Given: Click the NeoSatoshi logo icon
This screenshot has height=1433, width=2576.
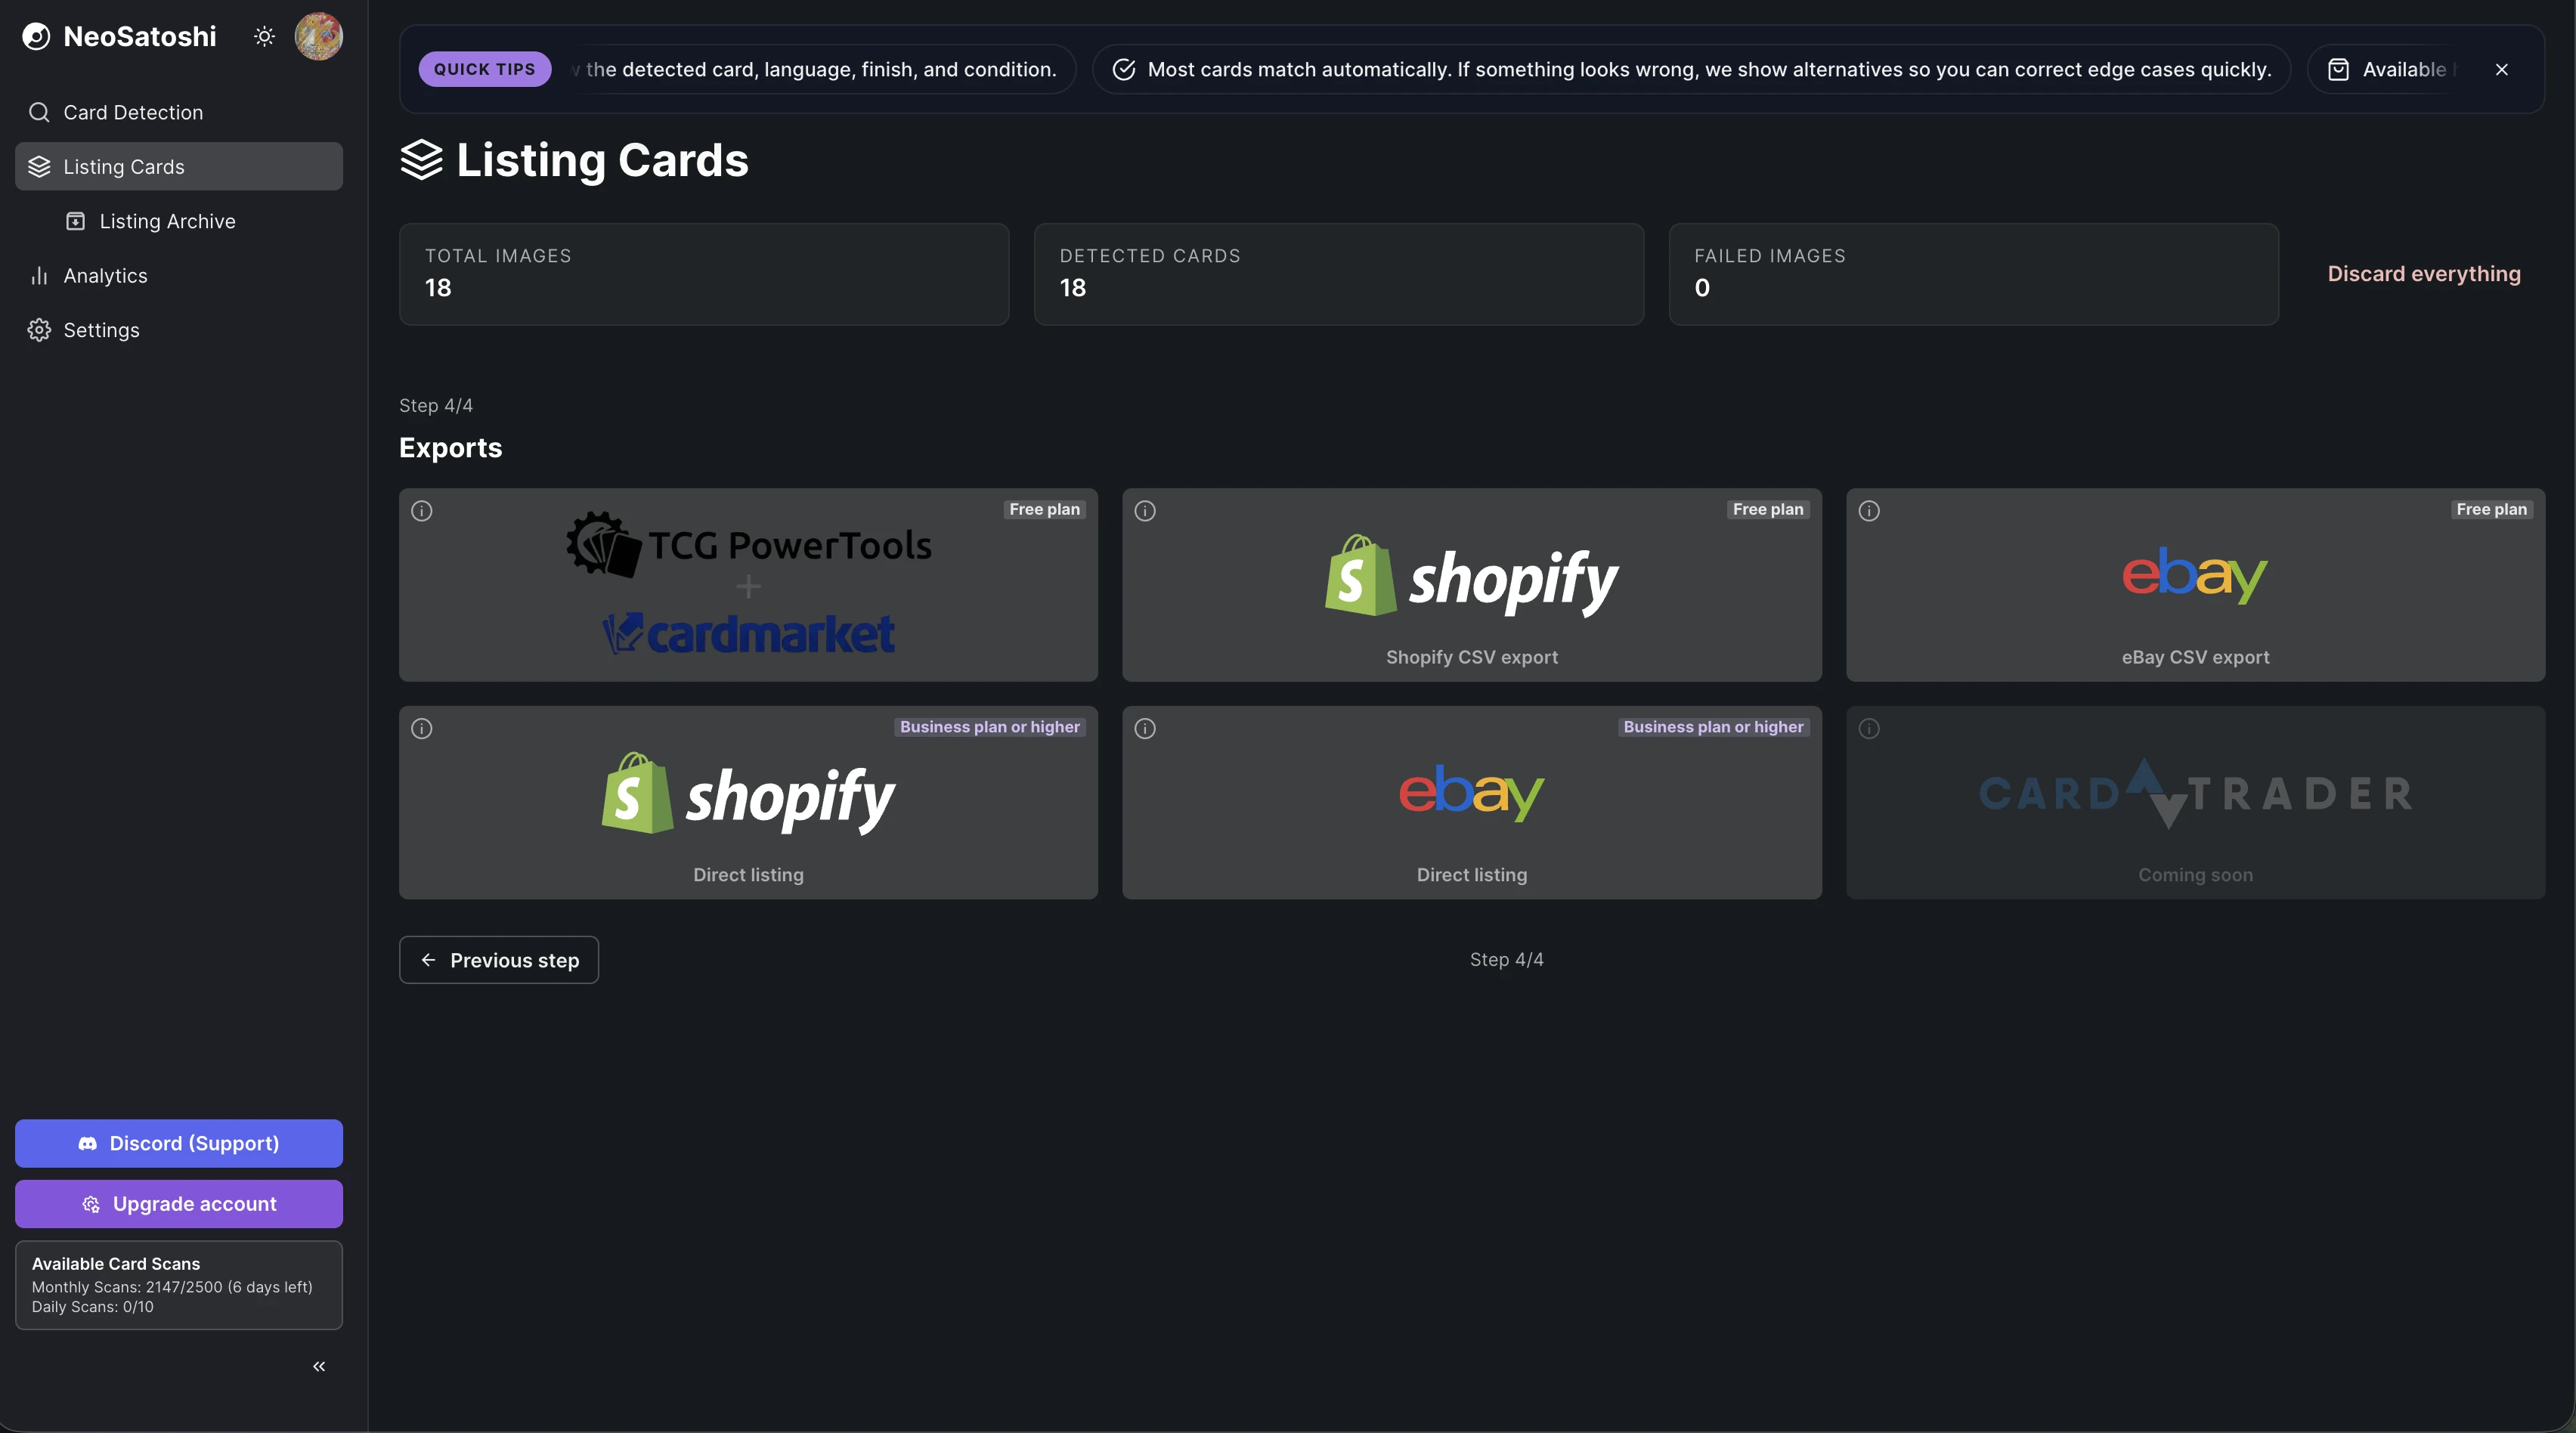Looking at the screenshot, I should [37, 36].
